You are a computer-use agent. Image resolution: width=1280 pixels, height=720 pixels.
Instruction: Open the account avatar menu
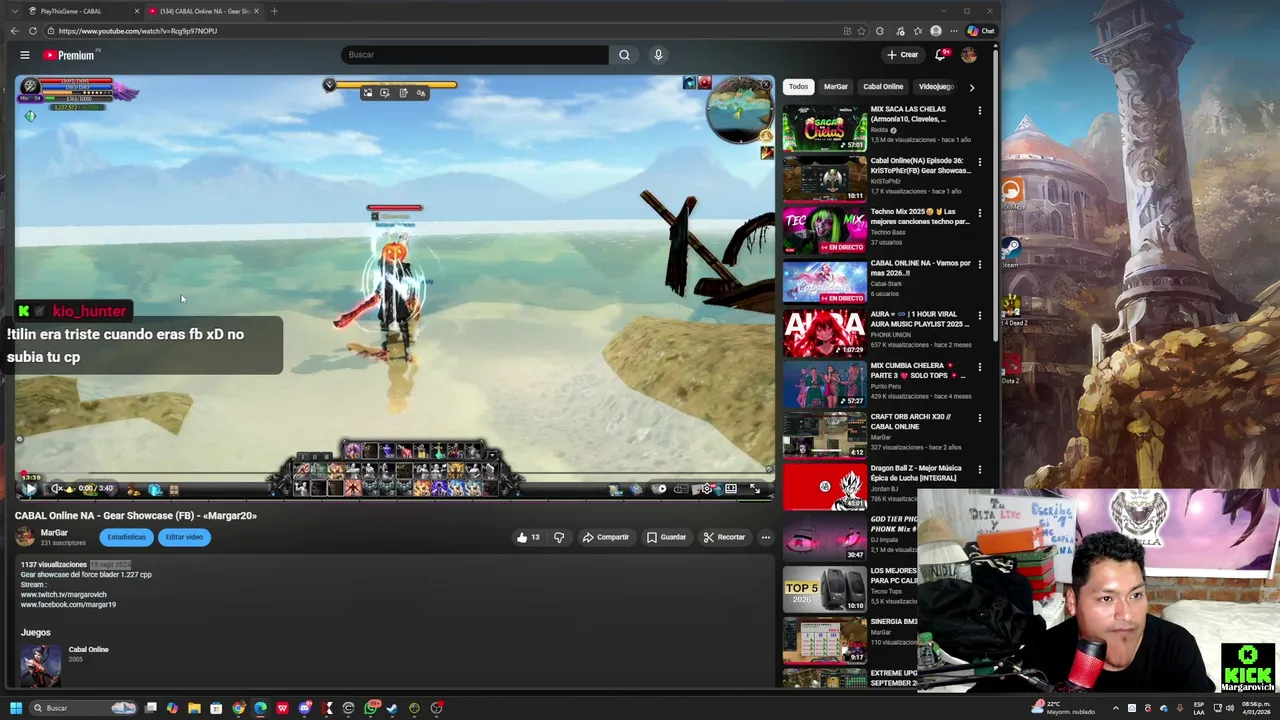(968, 55)
